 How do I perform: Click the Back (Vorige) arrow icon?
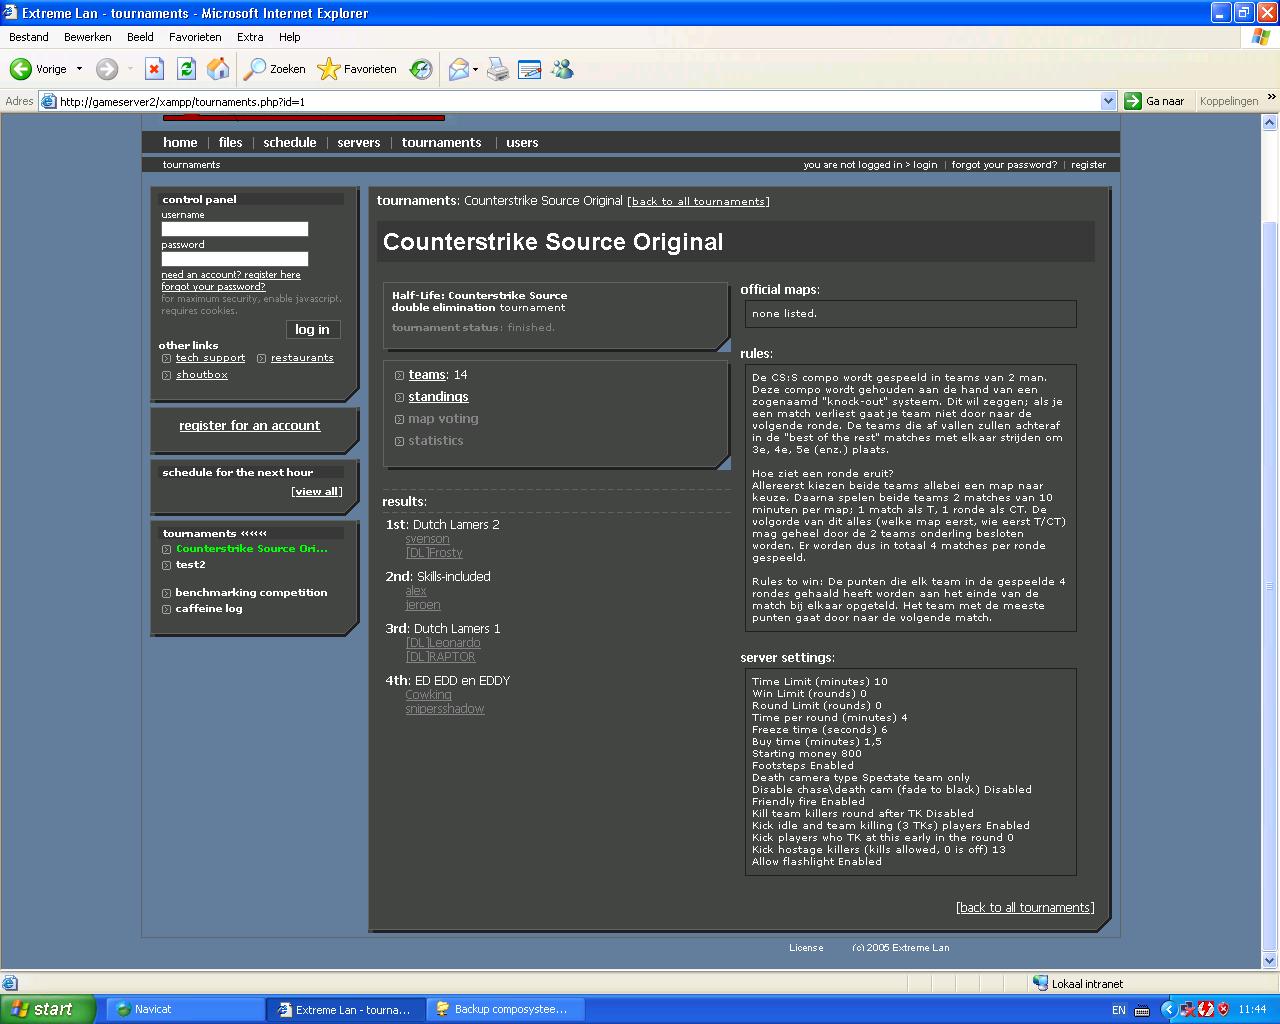coord(21,69)
